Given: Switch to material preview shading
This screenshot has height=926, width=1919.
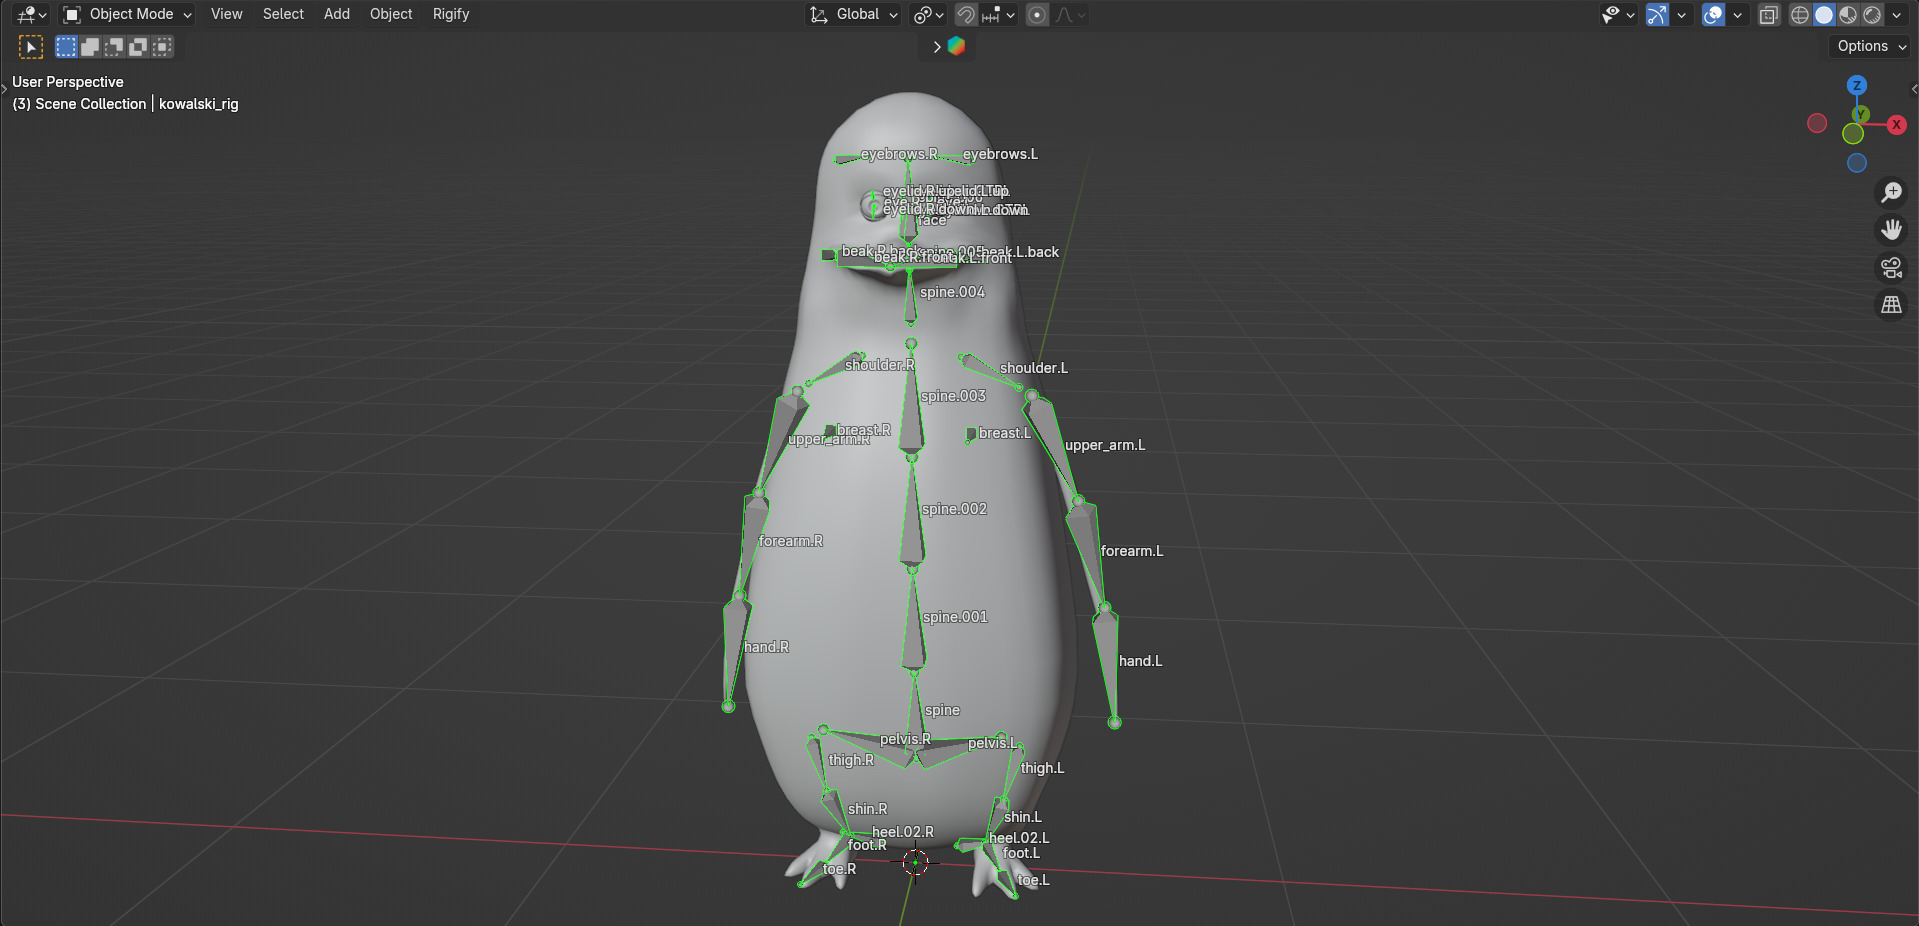Looking at the screenshot, I should (x=1848, y=14).
